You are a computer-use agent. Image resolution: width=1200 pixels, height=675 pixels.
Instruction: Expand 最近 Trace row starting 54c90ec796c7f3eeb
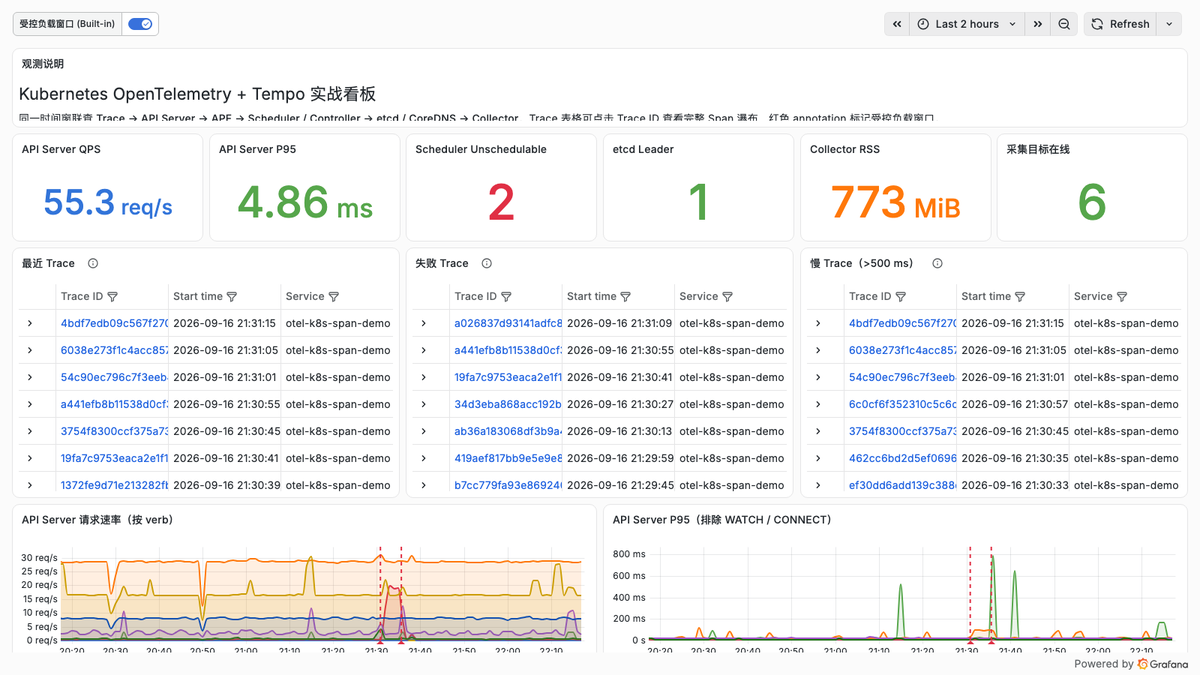point(30,378)
